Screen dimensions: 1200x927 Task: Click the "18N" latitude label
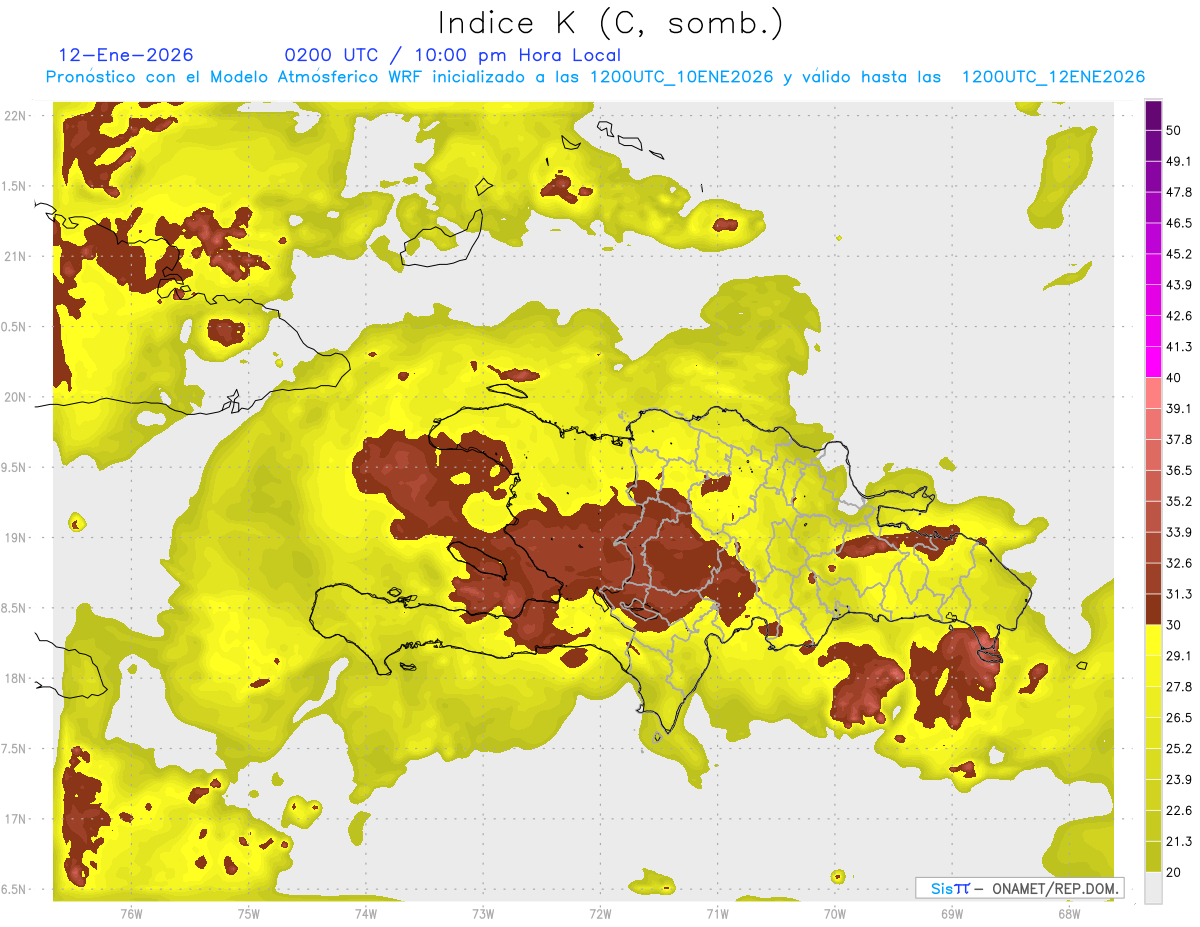[16, 678]
